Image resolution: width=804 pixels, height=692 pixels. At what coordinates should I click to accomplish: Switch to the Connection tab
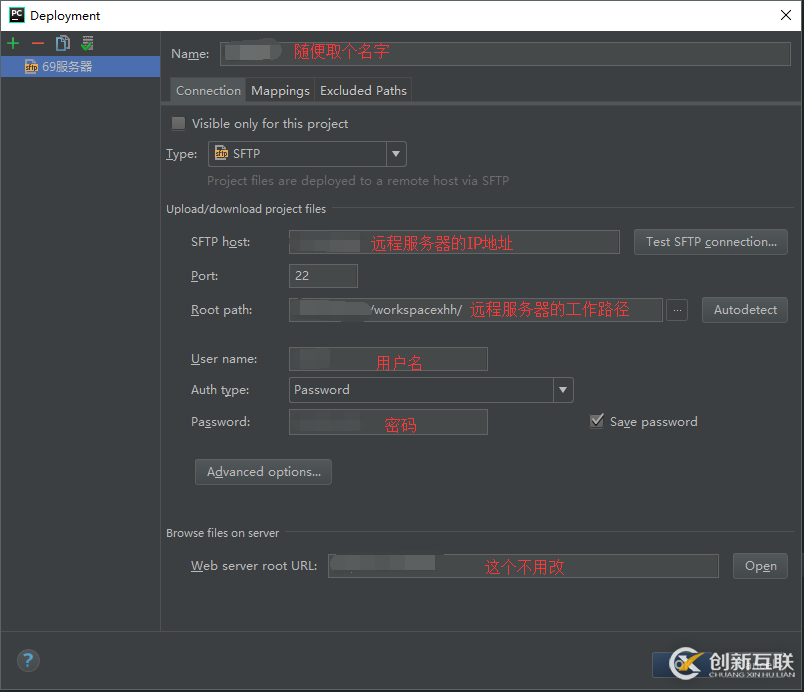tap(208, 91)
